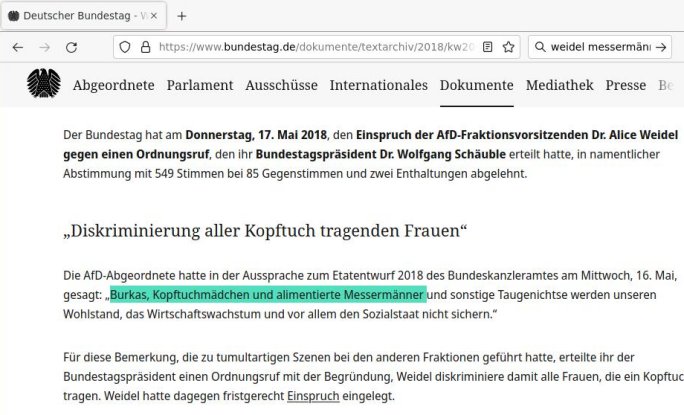Open the Mediathek menu
Screen dimensions: 684x415
[x=560, y=85]
